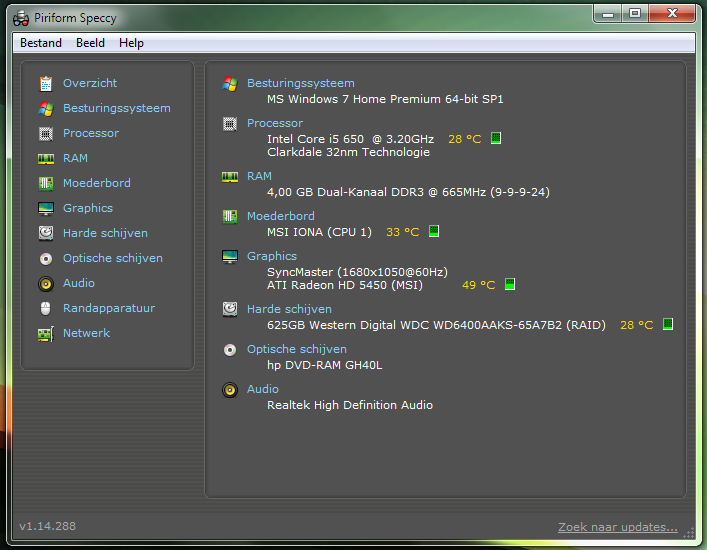Open the Bestand menu
This screenshot has height=550, width=707.
click(41, 43)
